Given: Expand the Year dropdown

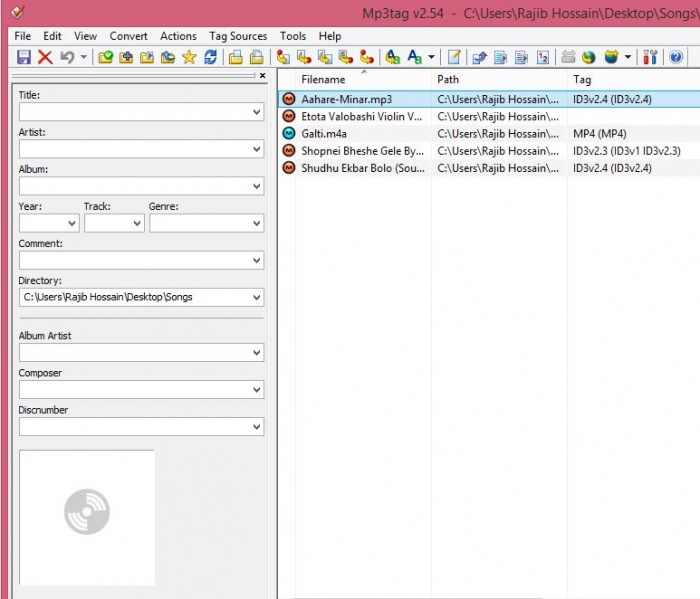Looking at the screenshot, I should [x=72, y=223].
